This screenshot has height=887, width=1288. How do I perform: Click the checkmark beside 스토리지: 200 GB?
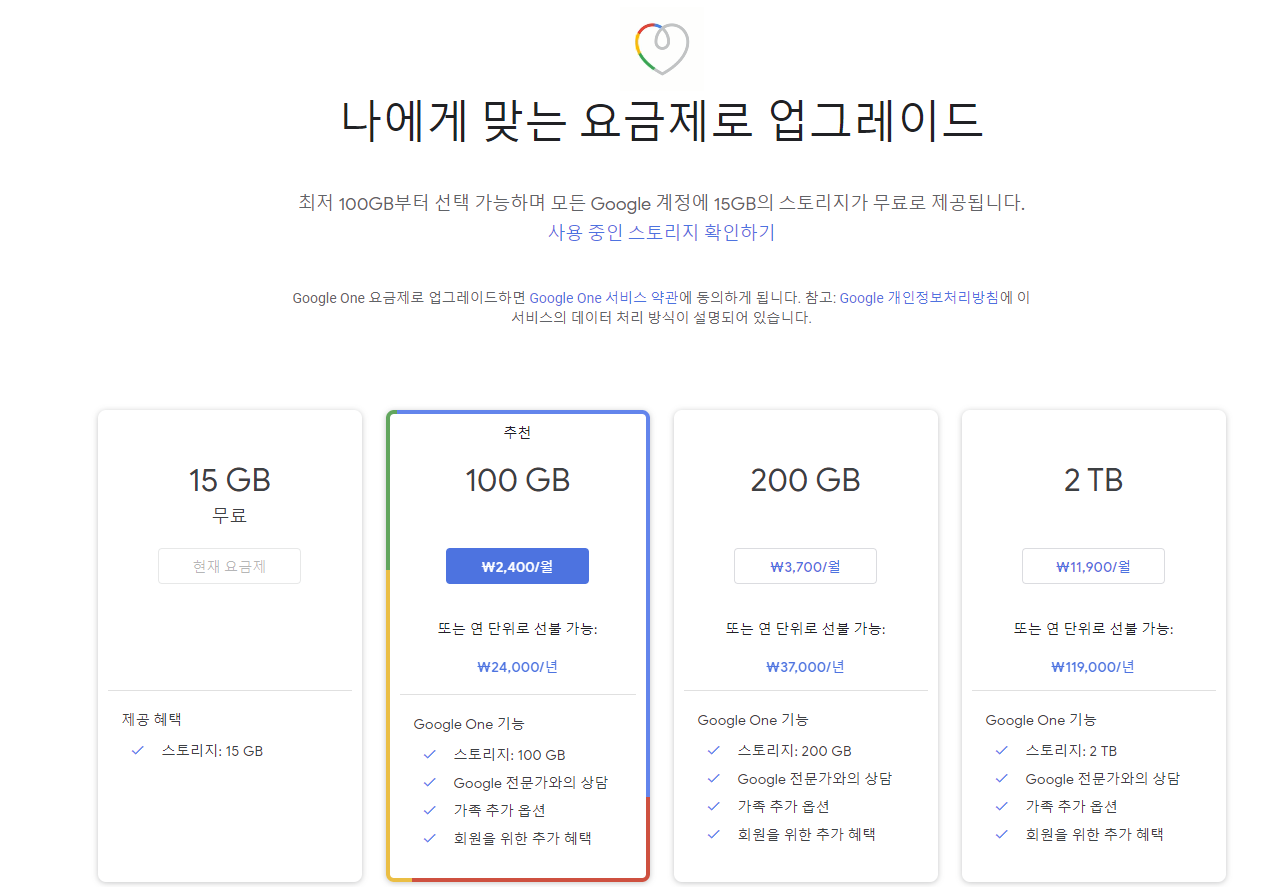(714, 750)
